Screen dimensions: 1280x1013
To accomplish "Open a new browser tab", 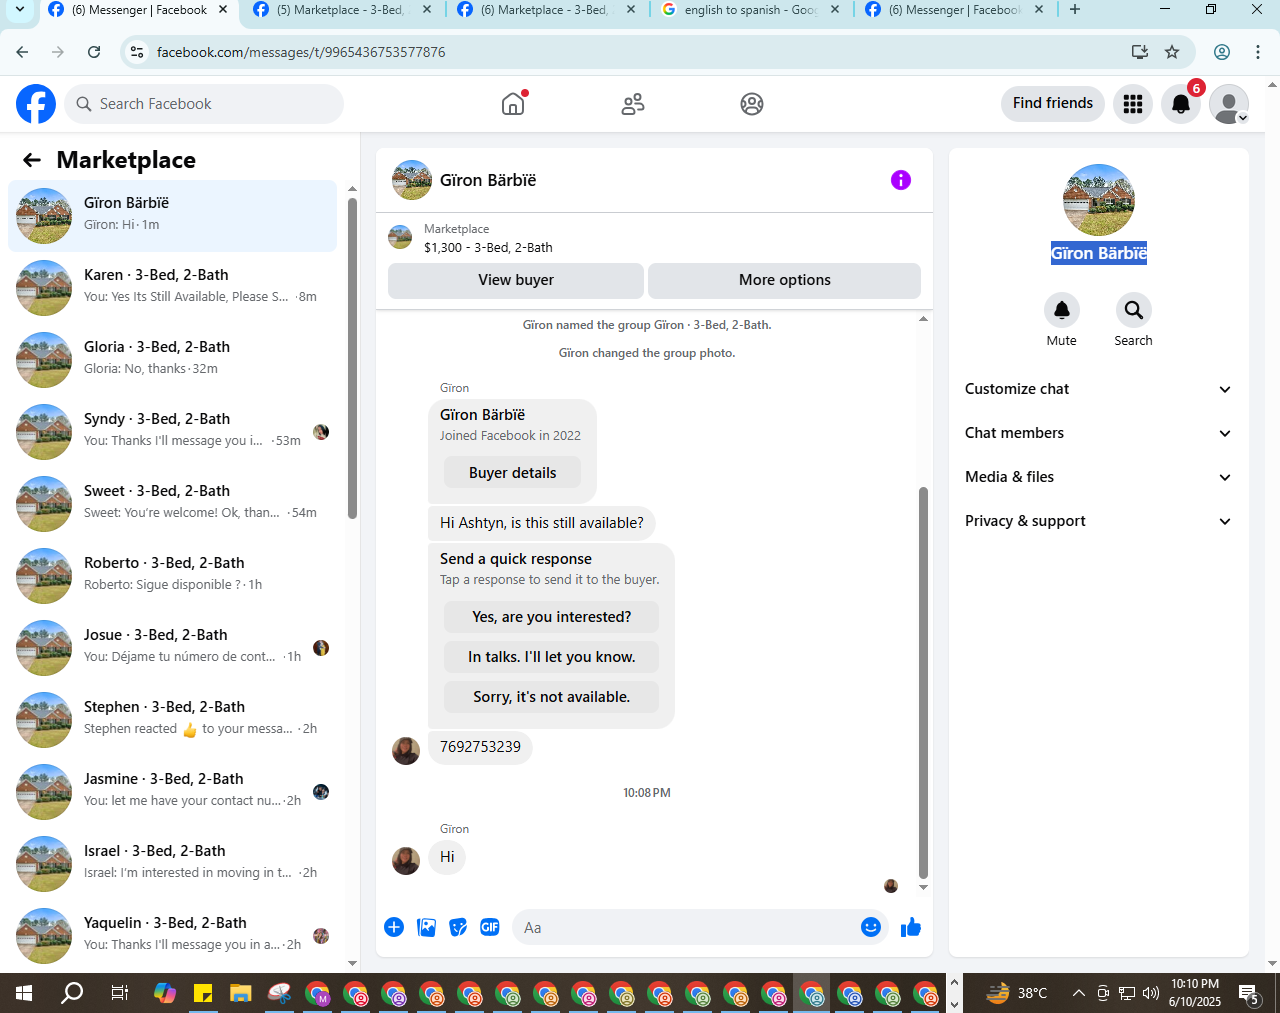I will 1075,10.
